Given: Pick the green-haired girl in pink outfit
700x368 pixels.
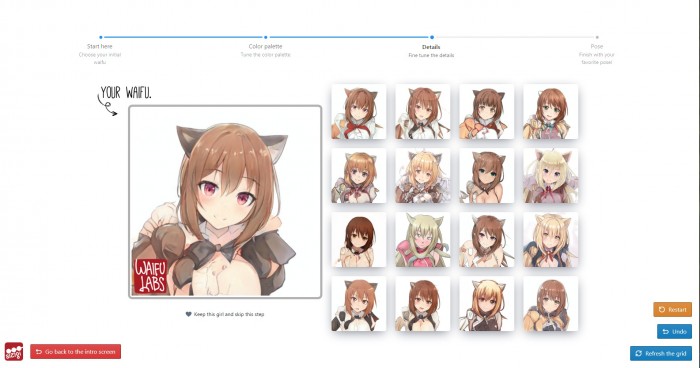Looking at the screenshot, I should pyautogui.click(x=423, y=240).
